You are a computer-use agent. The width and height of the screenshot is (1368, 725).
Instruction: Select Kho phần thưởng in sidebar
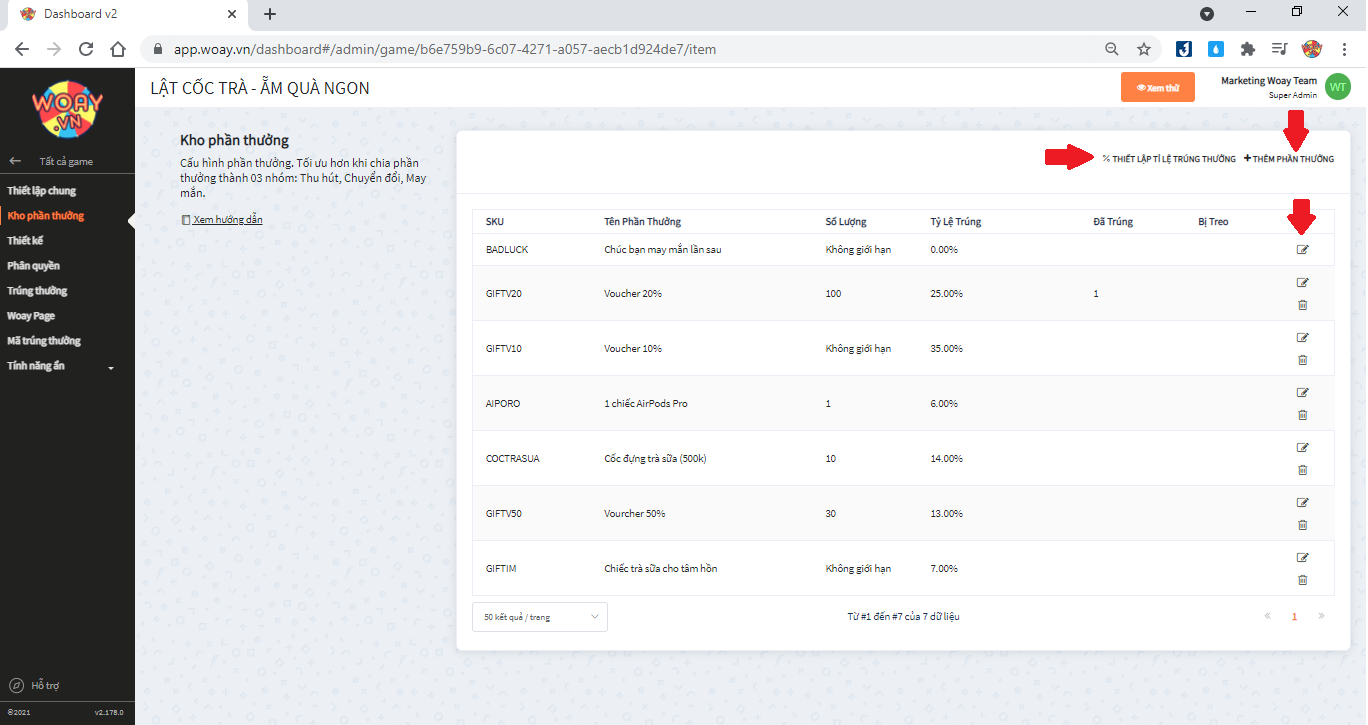click(46, 216)
